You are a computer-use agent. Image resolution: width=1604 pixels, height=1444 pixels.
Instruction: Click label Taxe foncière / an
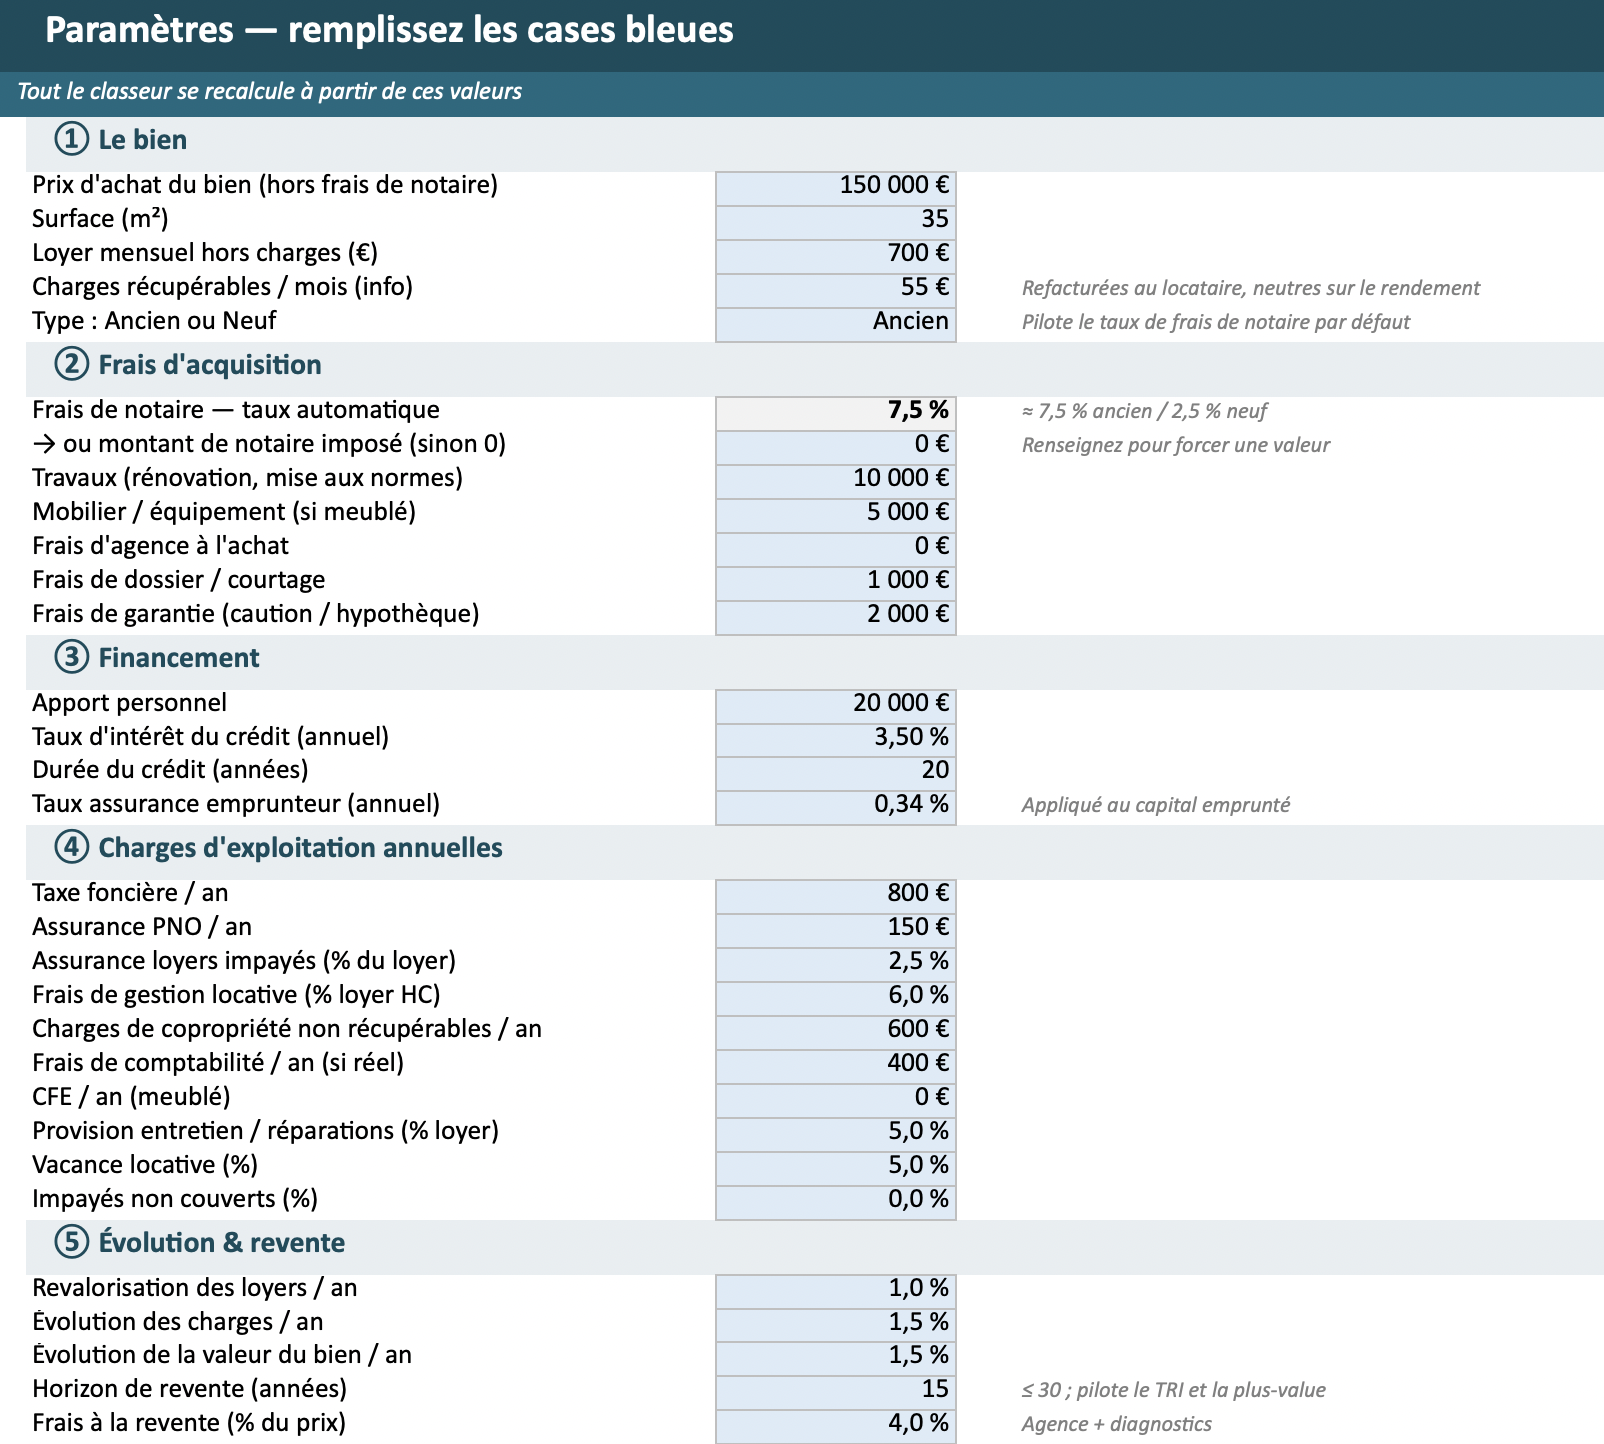[x=130, y=893]
